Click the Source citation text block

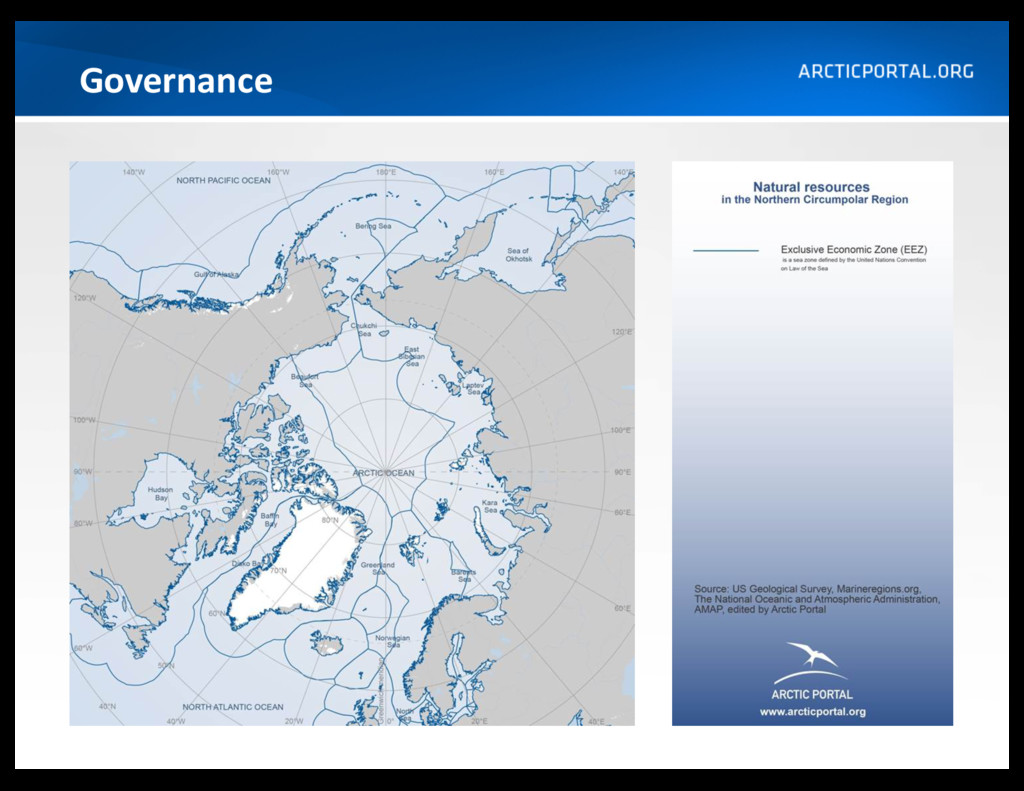coord(817,599)
